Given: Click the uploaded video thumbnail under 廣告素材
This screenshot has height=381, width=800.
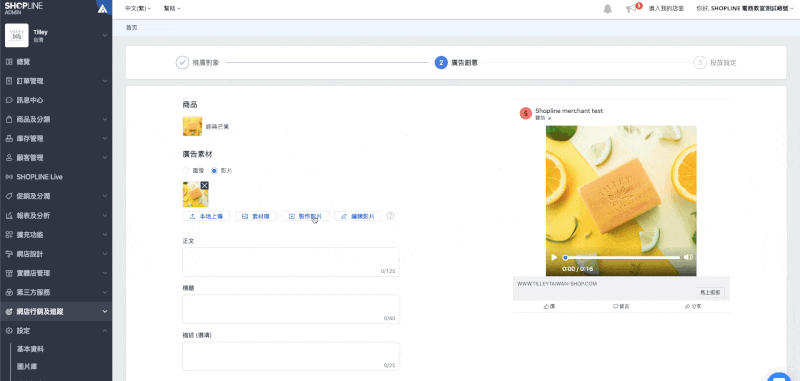Looking at the screenshot, I should pos(195,194).
